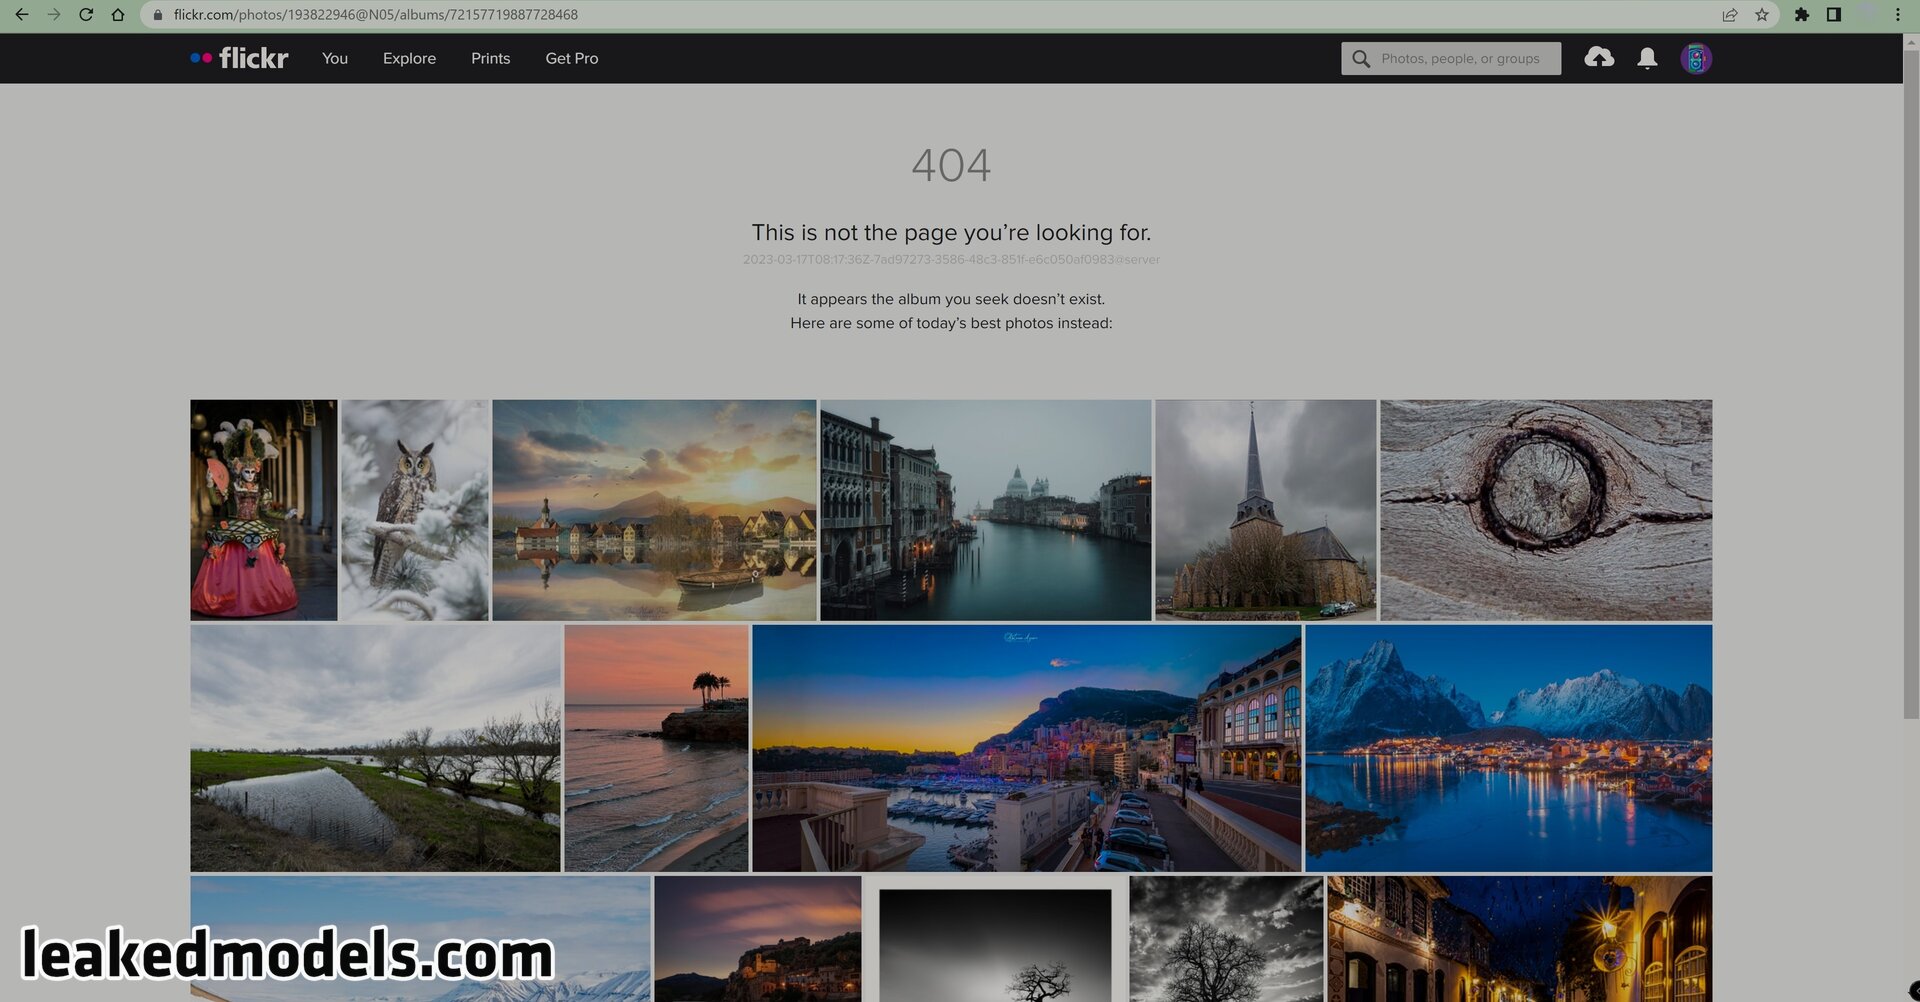This screenshot has width=1920, height=1002.
Task: Open the notifications bell
Action: click(1647, 59)
